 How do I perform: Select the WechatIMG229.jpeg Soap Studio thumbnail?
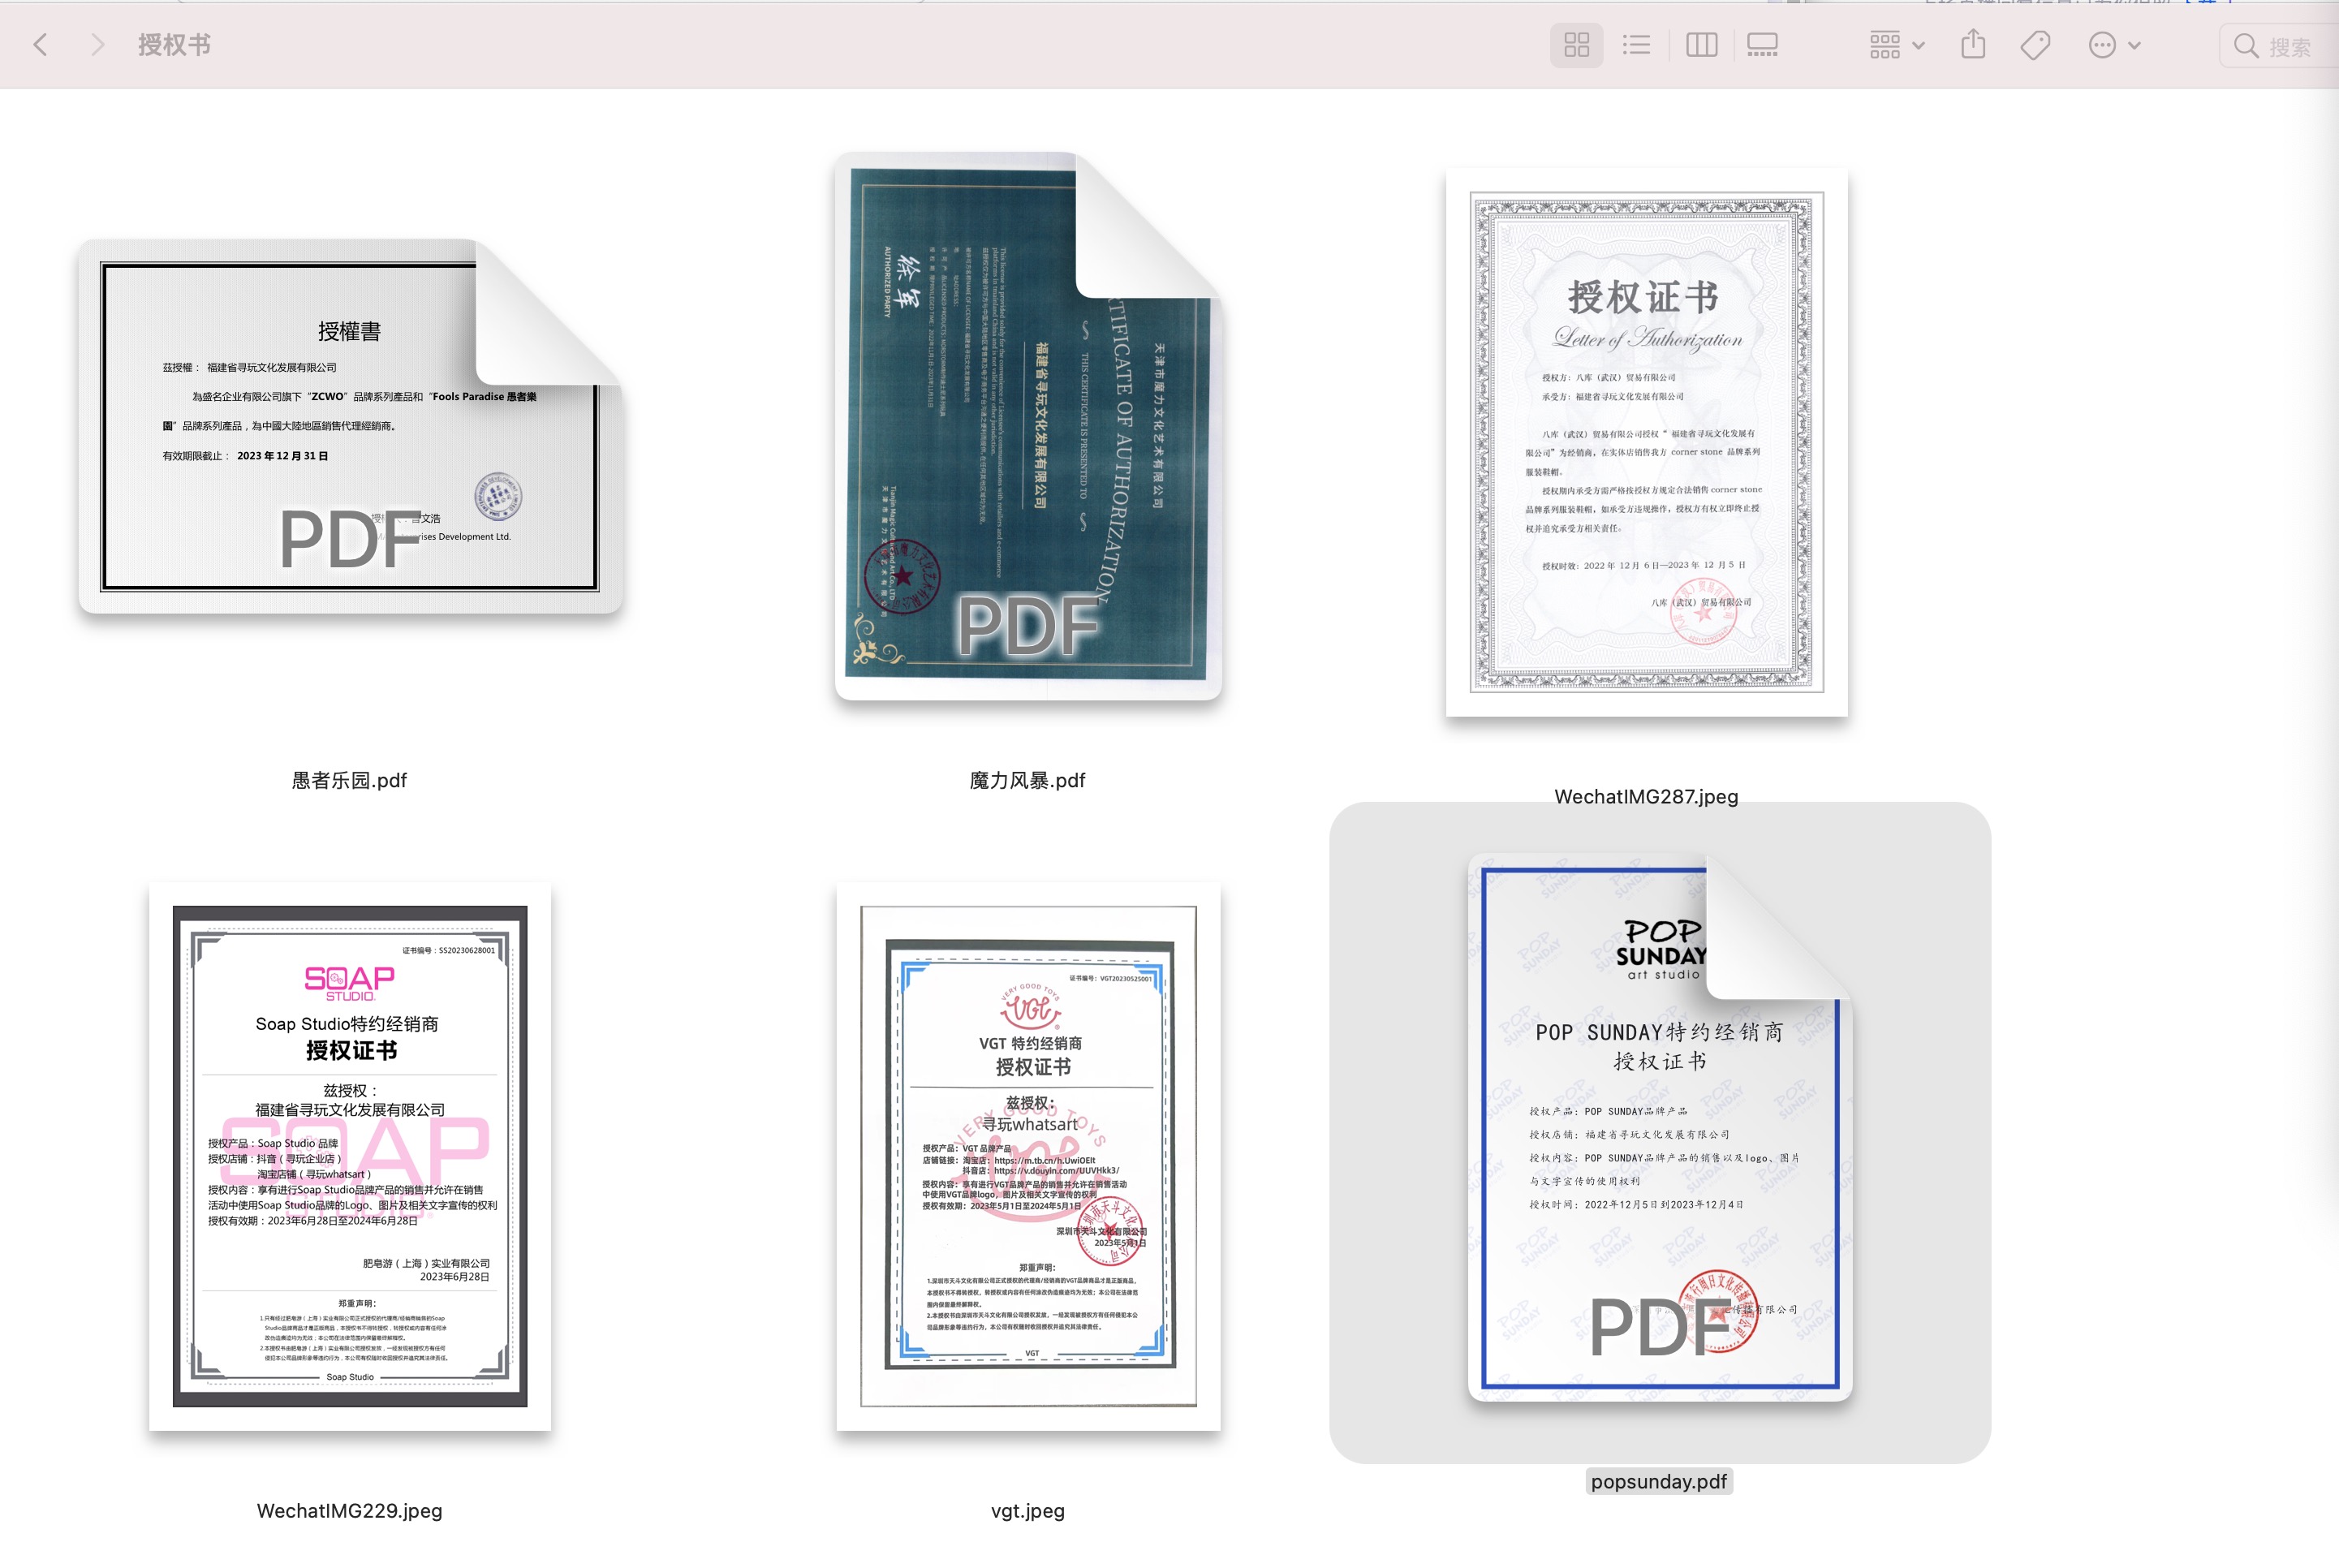(x=350, y=1156)
